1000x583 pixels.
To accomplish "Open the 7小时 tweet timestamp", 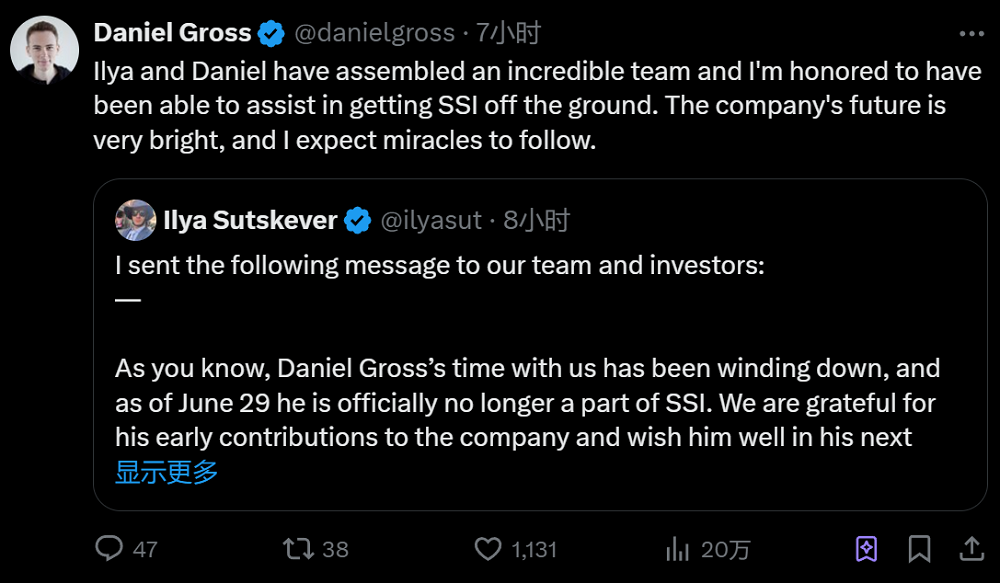I will (x=508, y=33).
